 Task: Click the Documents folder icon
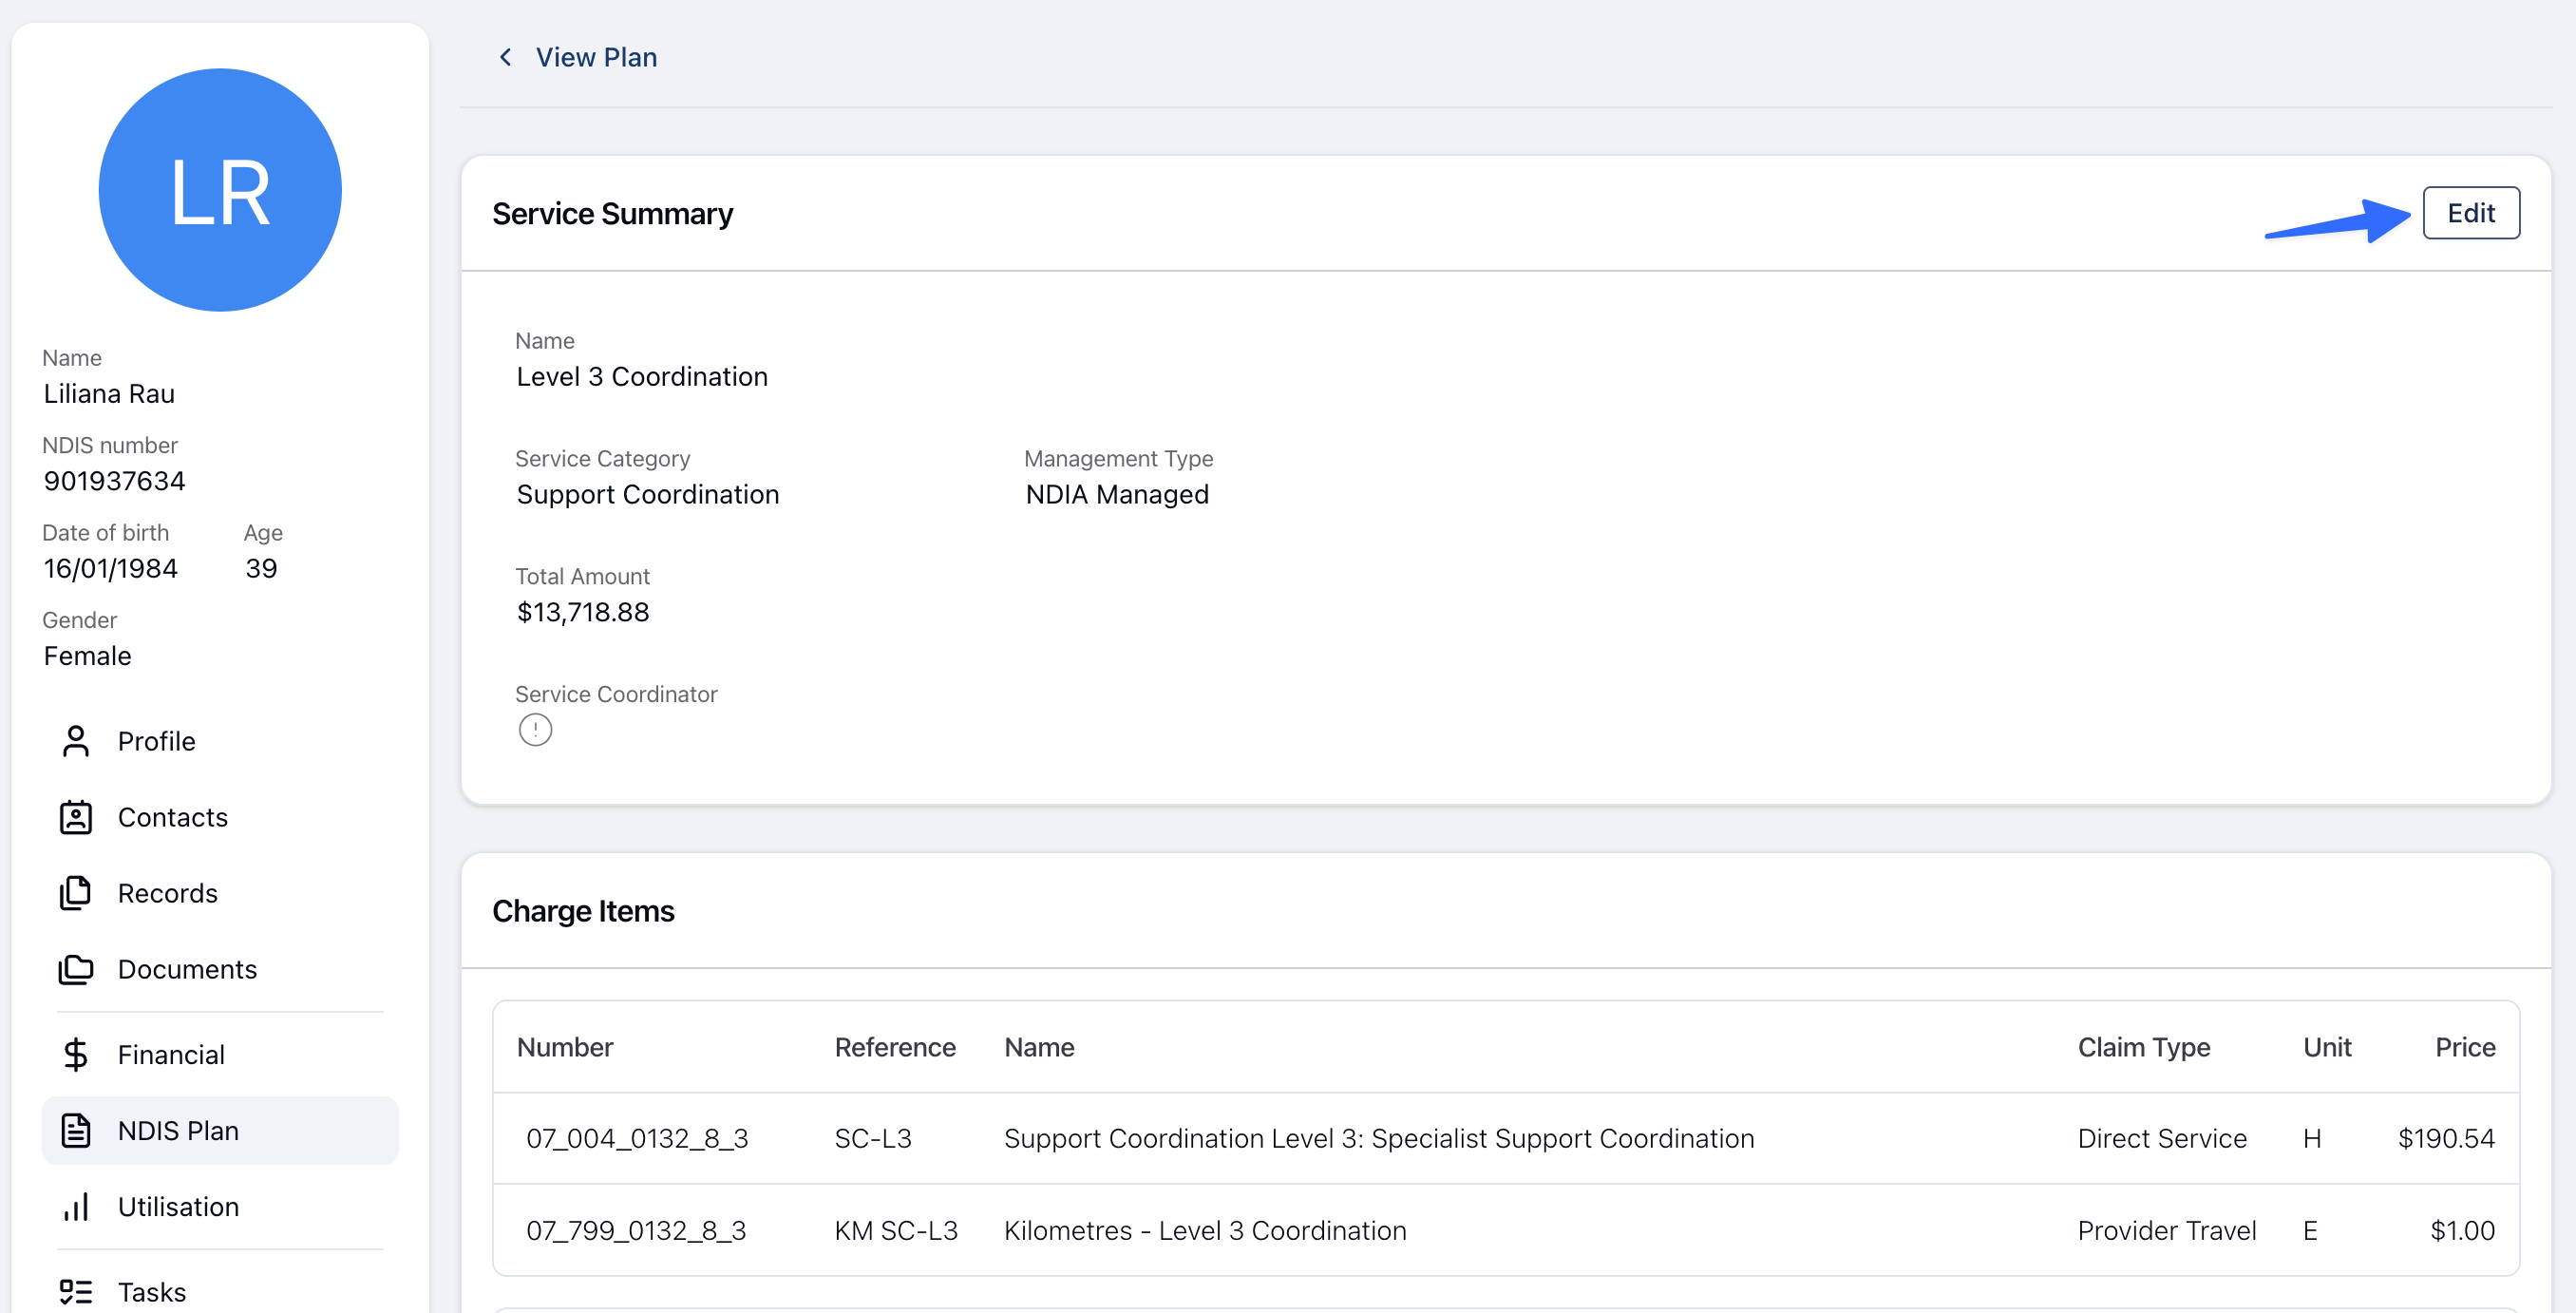click(x=76, y=969)
